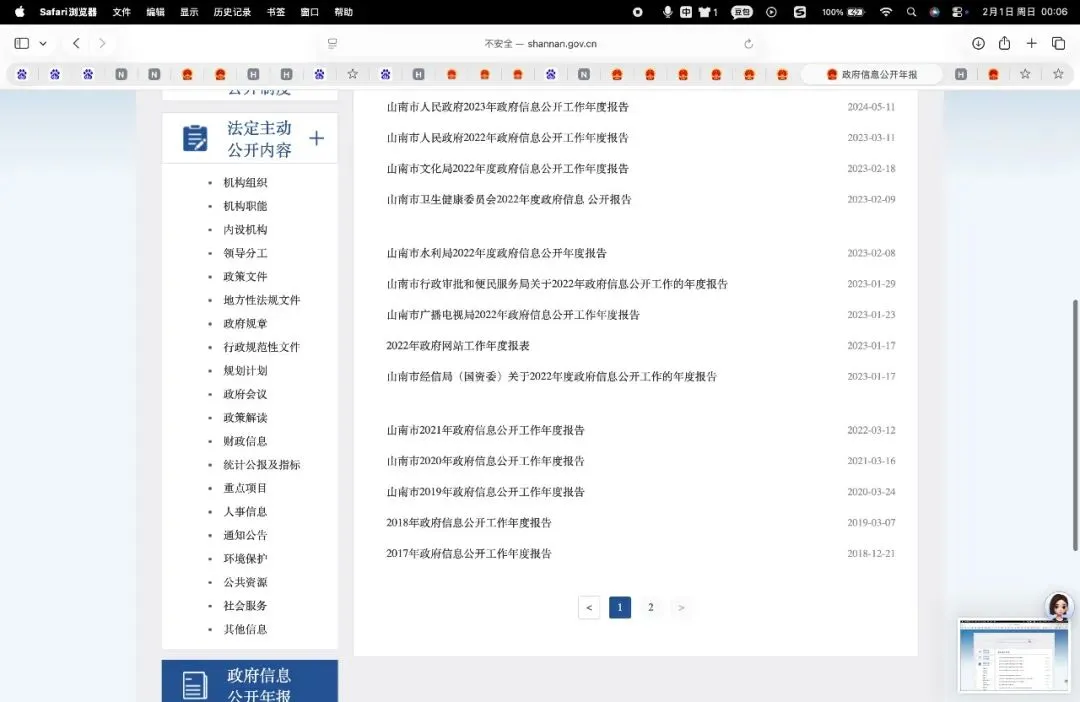Click the virtual assistant avatar icon
The image size is (1080, 702).
pyautogui.click(x=1059, y=607)
